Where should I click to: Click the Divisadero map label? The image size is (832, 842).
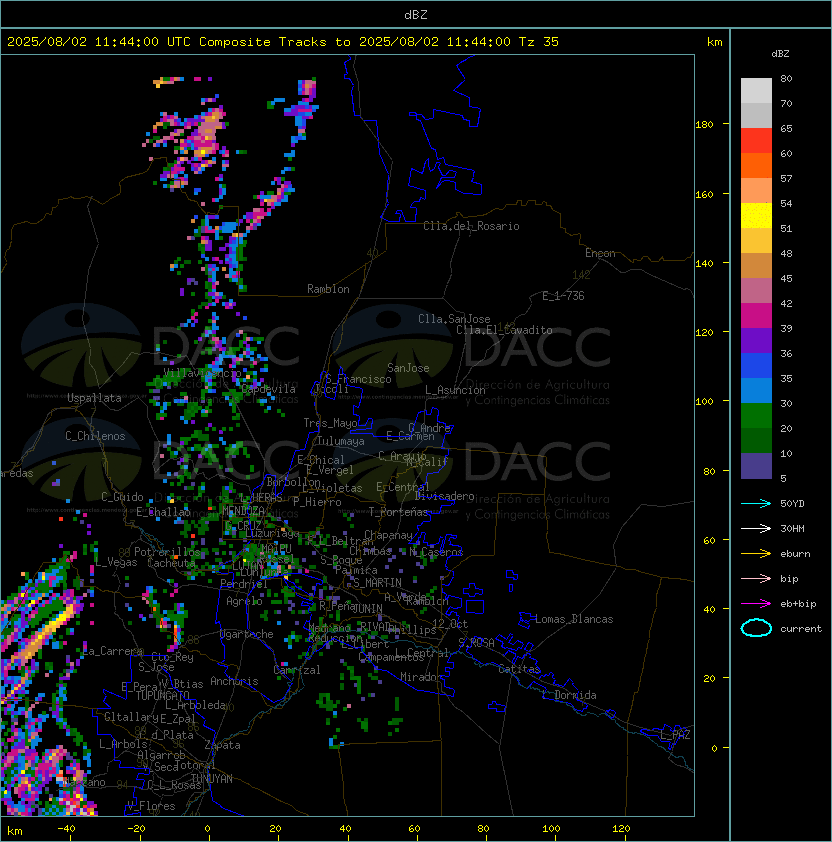click(x=444, y=496)
